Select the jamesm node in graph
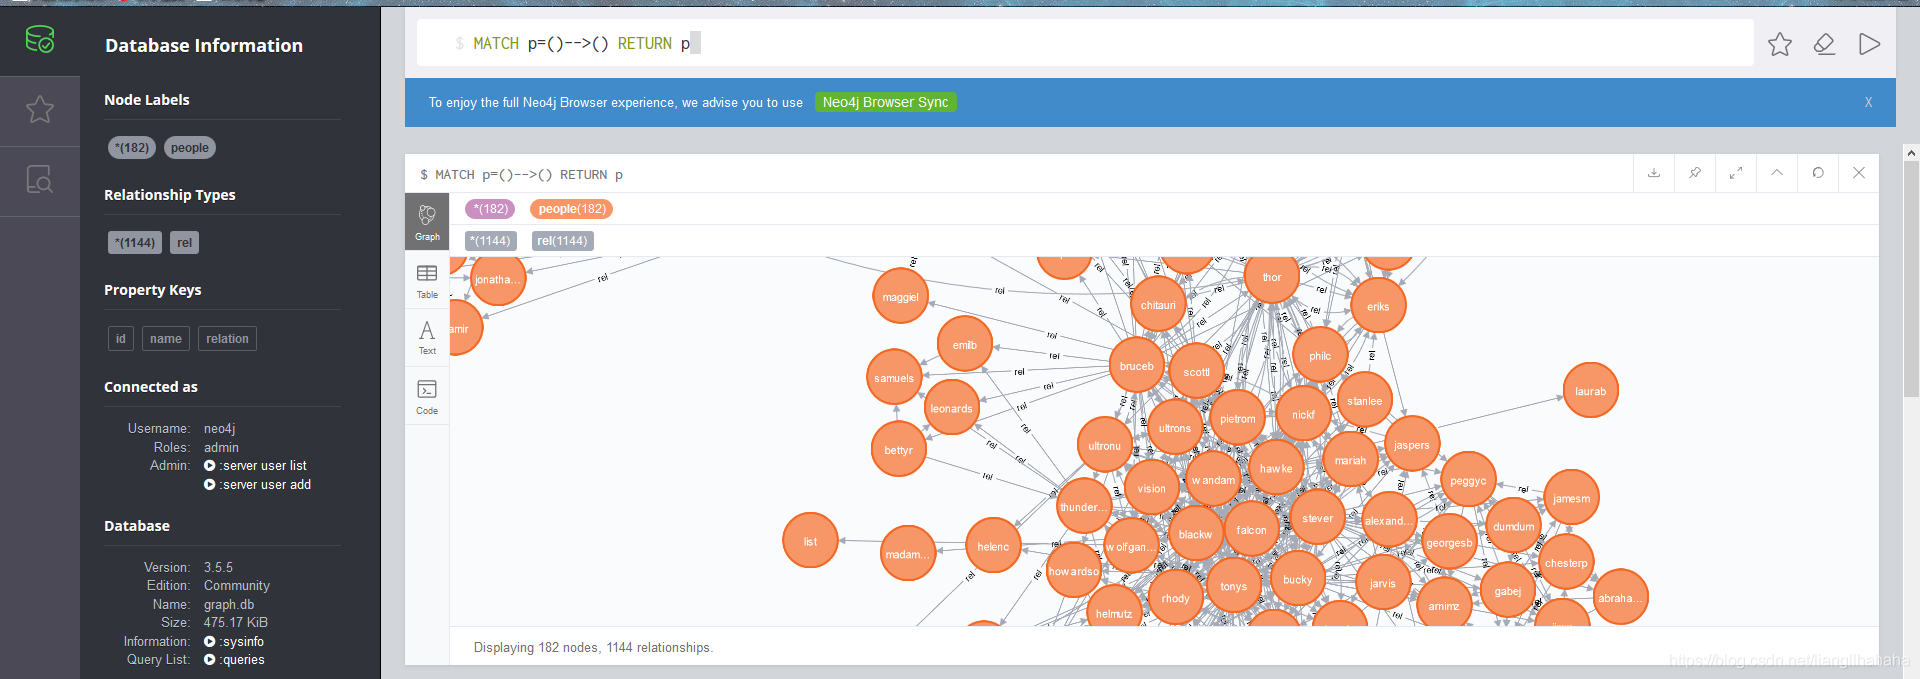Screen dimensions: 1920x679 (x=1572, y=498)
